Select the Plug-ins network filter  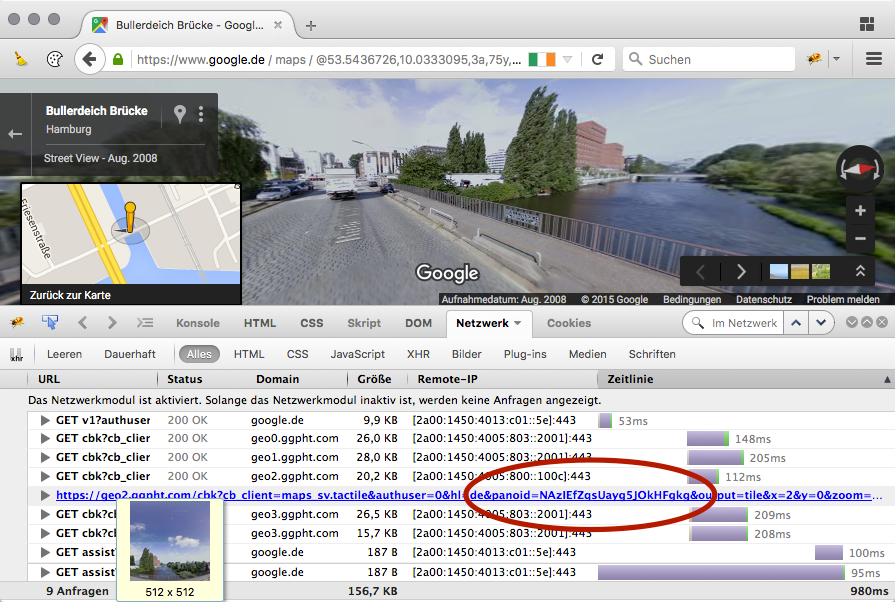coord(525,354)
